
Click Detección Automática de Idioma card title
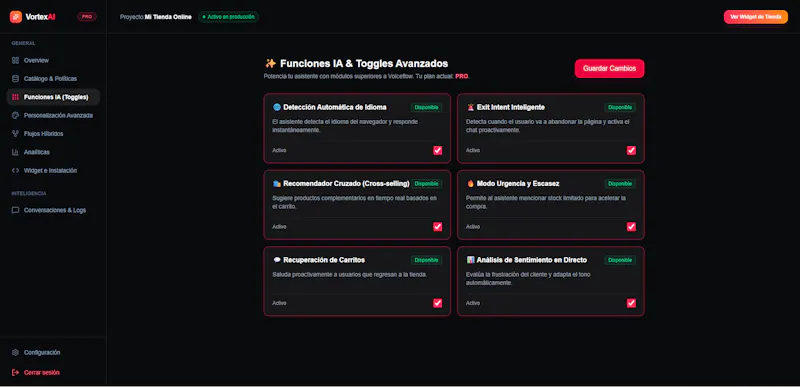[335, 107]
